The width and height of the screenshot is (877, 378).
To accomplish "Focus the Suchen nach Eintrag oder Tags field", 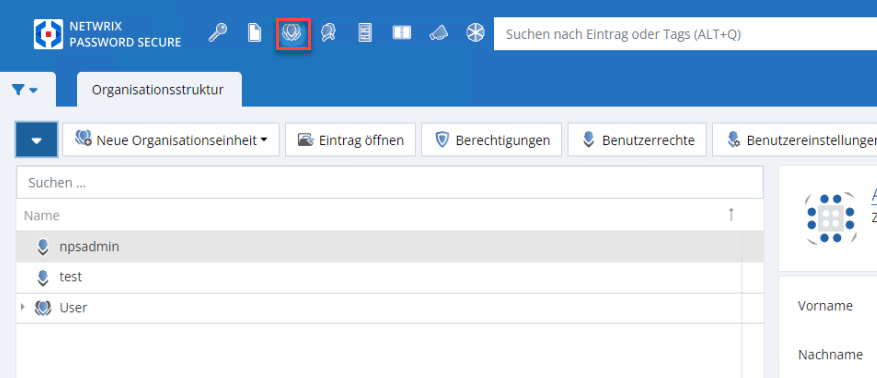I will tap(685, 34).
